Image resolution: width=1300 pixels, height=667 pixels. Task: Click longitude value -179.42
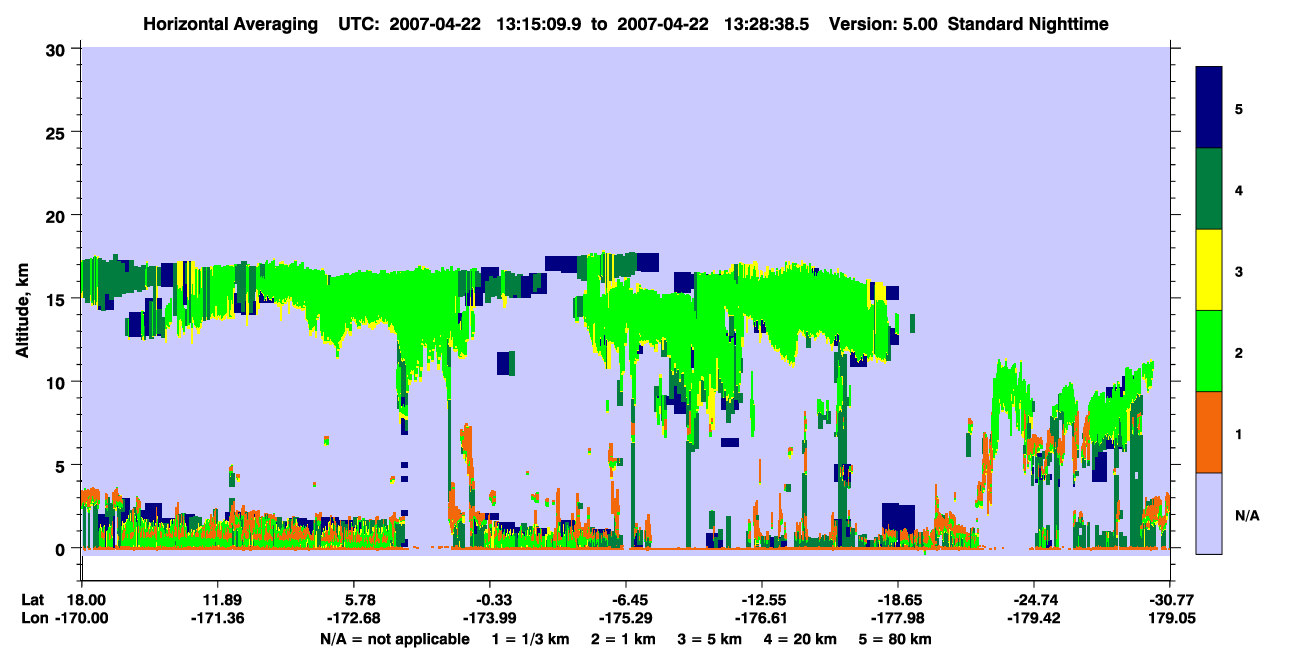click(x=1033, y=618)
